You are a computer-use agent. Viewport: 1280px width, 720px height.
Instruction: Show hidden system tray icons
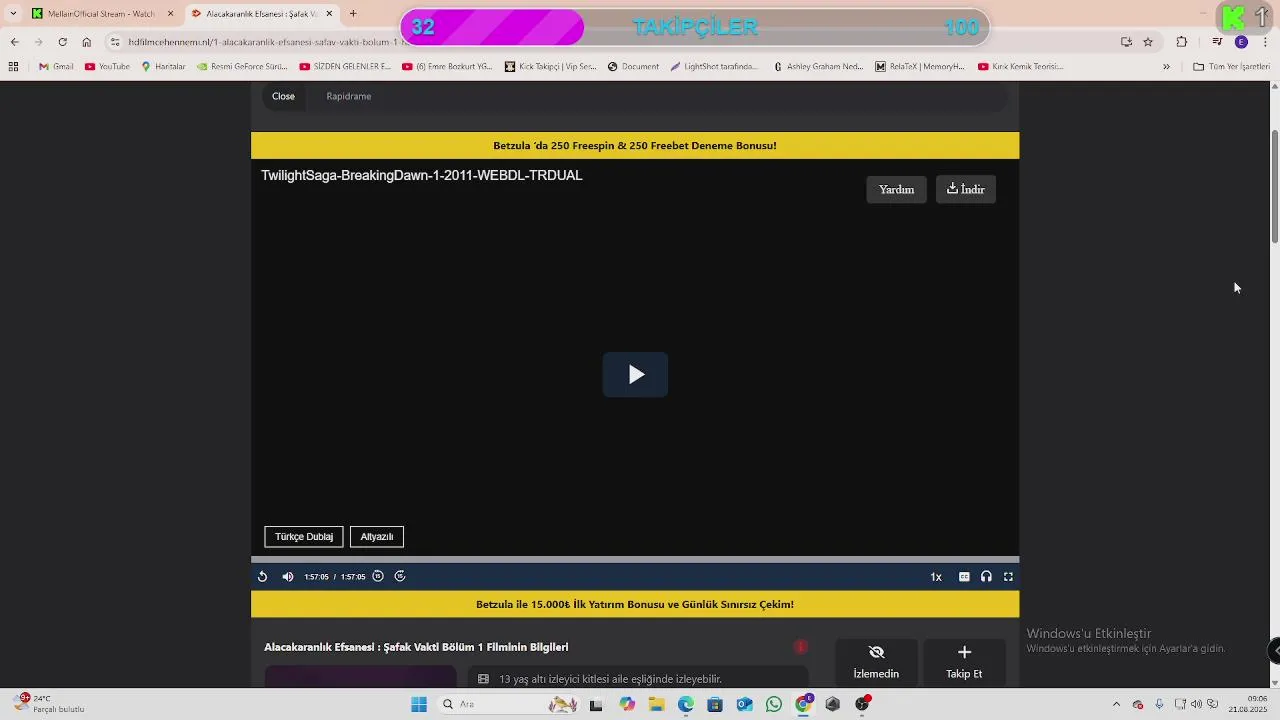tap(1116, 705)
